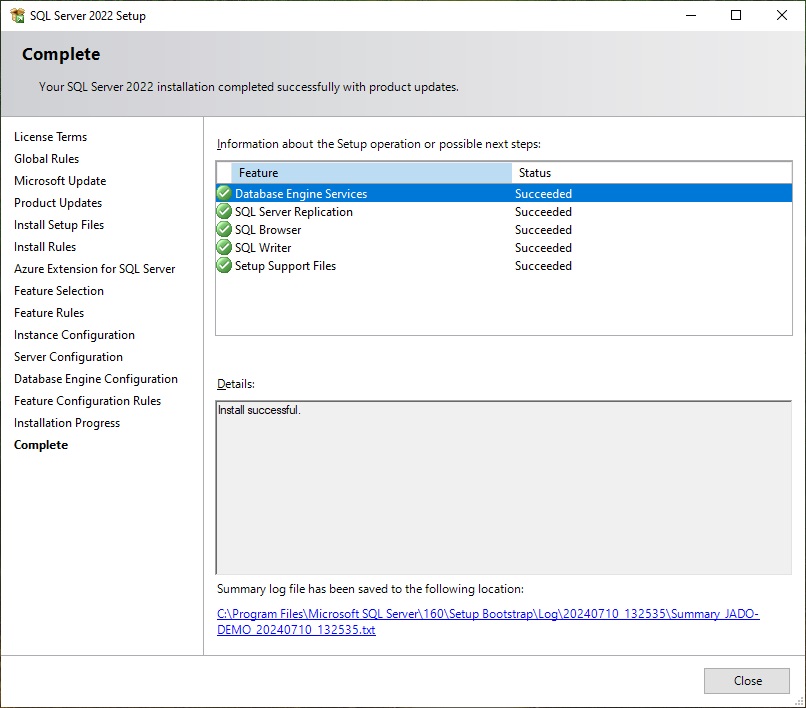The height and width of the screenshot is (708, 806).
Task: Click Azure Extension for SQL Server step
Action: (x=94, y=269)
